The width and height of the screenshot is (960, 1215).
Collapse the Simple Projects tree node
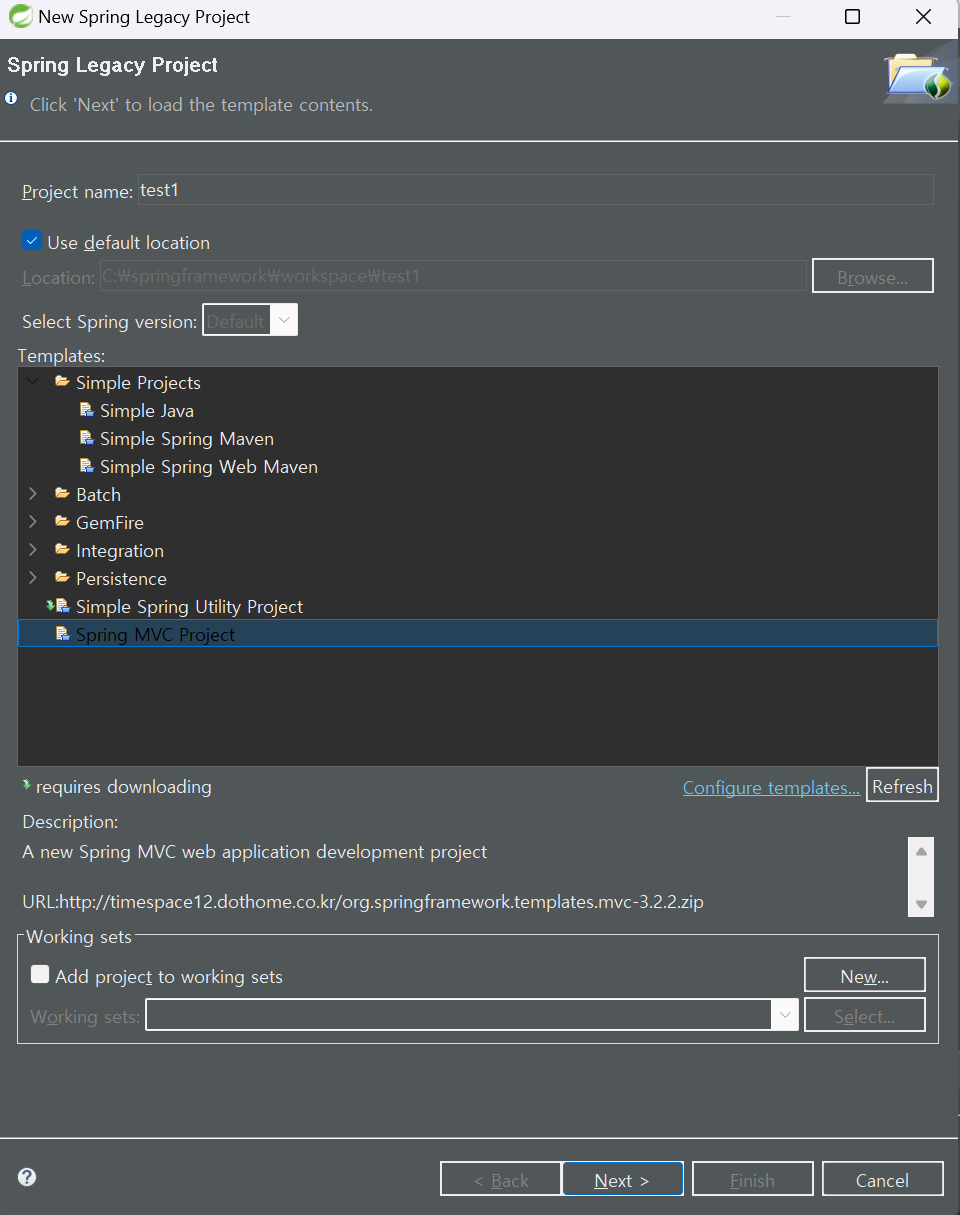33,382
